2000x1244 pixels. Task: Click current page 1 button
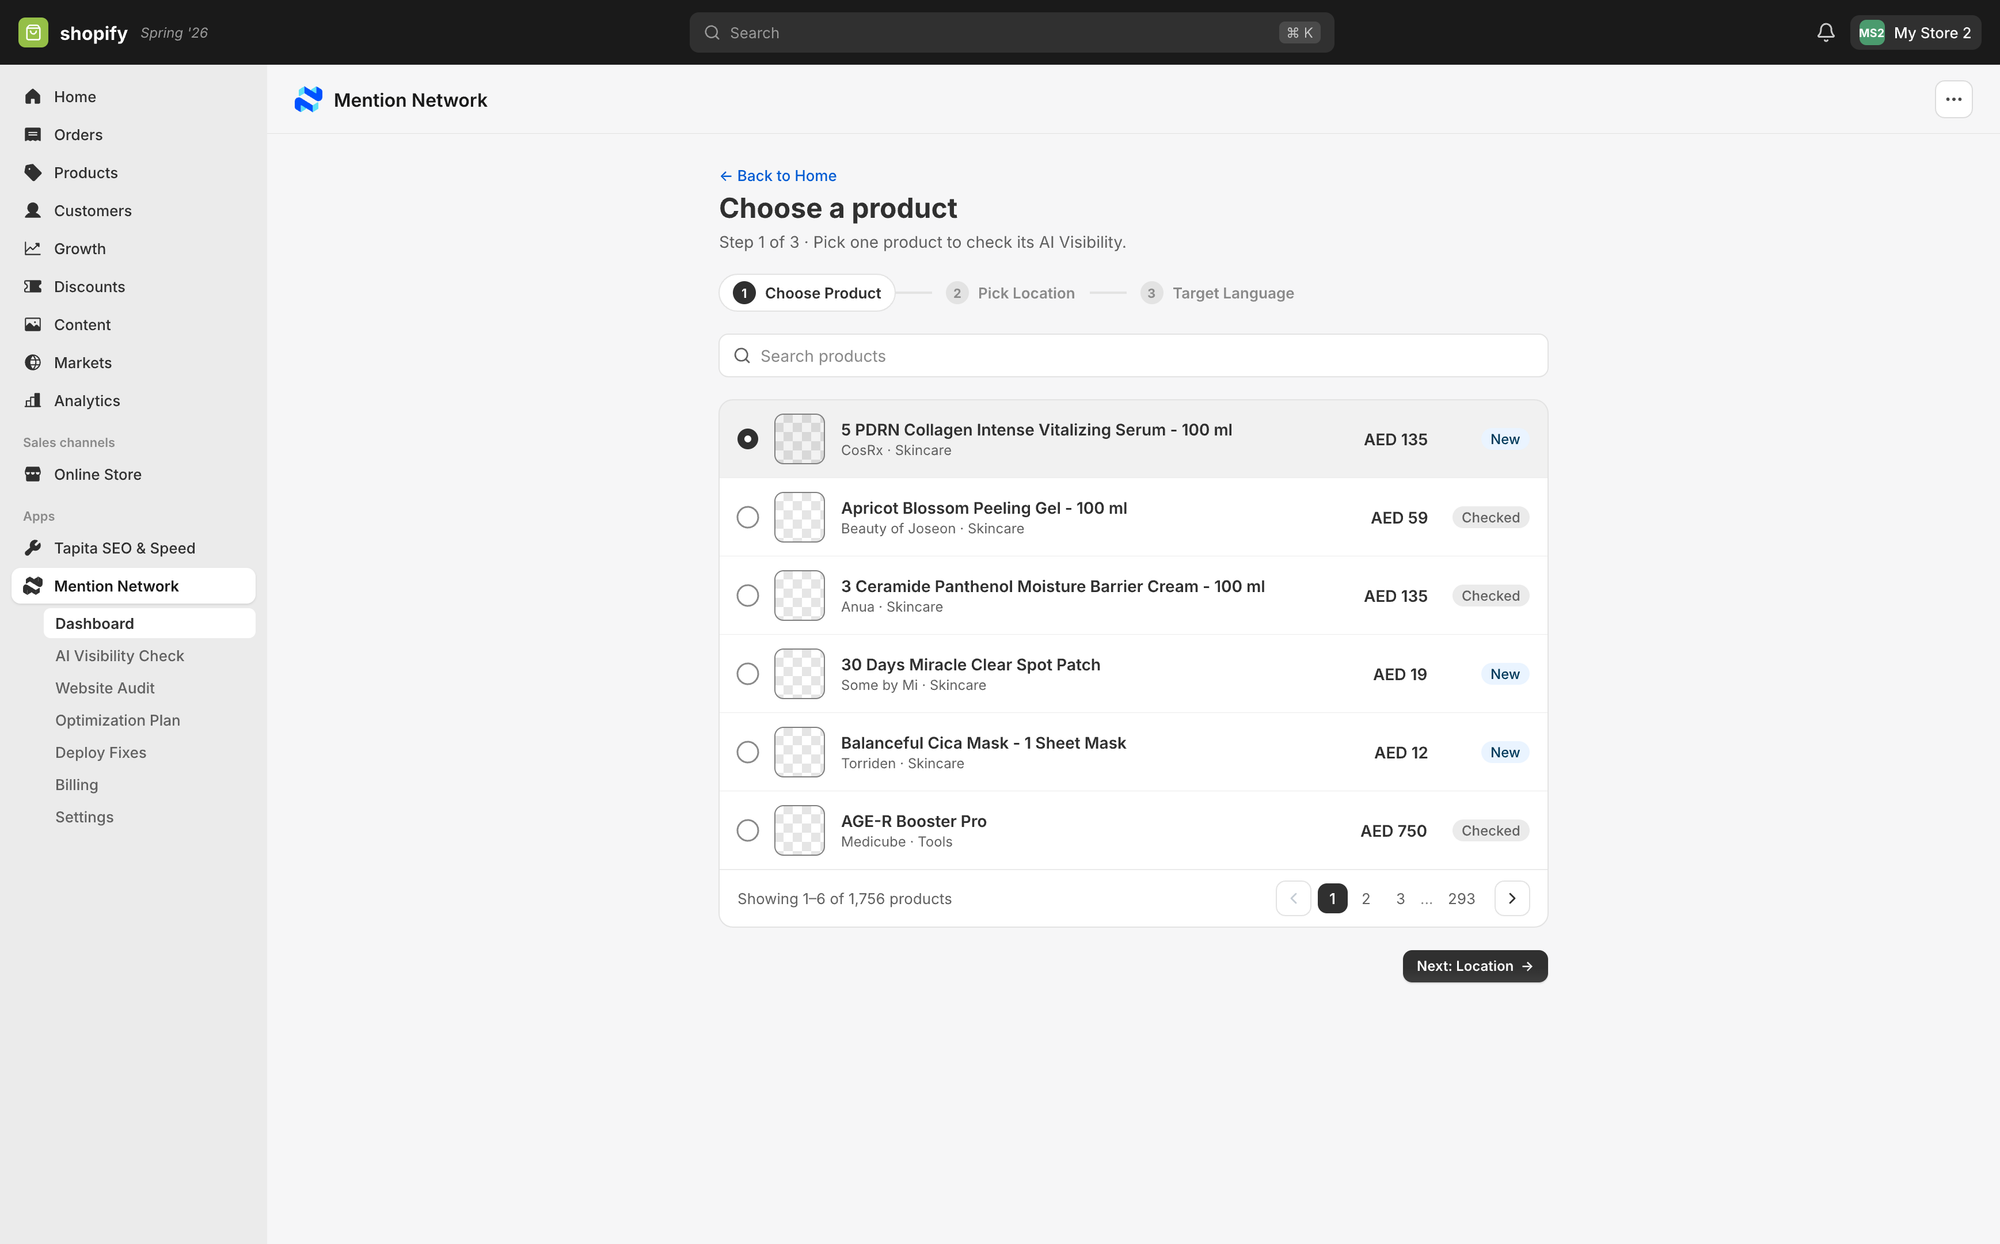point(1332,899)
